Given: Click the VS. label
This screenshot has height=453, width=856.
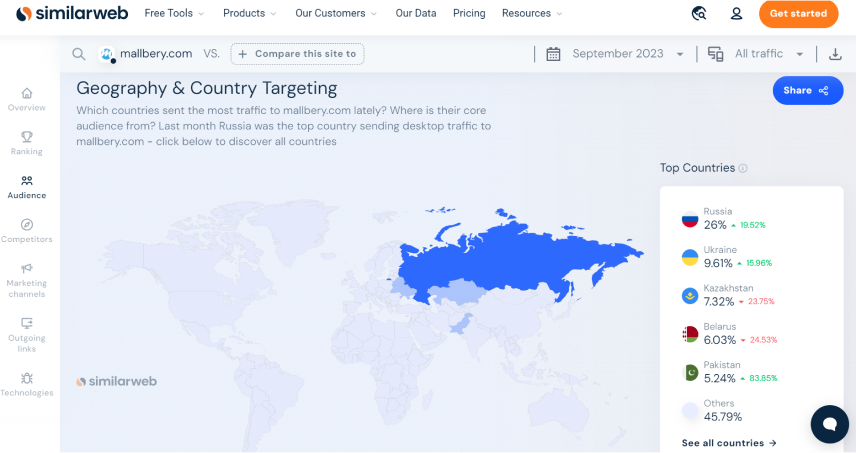Looking at the screenshot, I should (211, 53).
